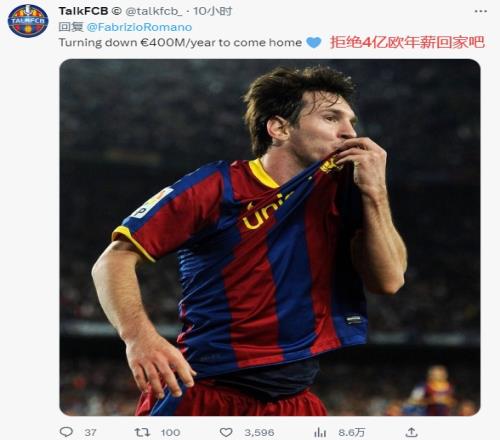This screenshot has width=500, height=440.
Task: Open the @FabrizioRomano mention link
Action: point(139,27)
